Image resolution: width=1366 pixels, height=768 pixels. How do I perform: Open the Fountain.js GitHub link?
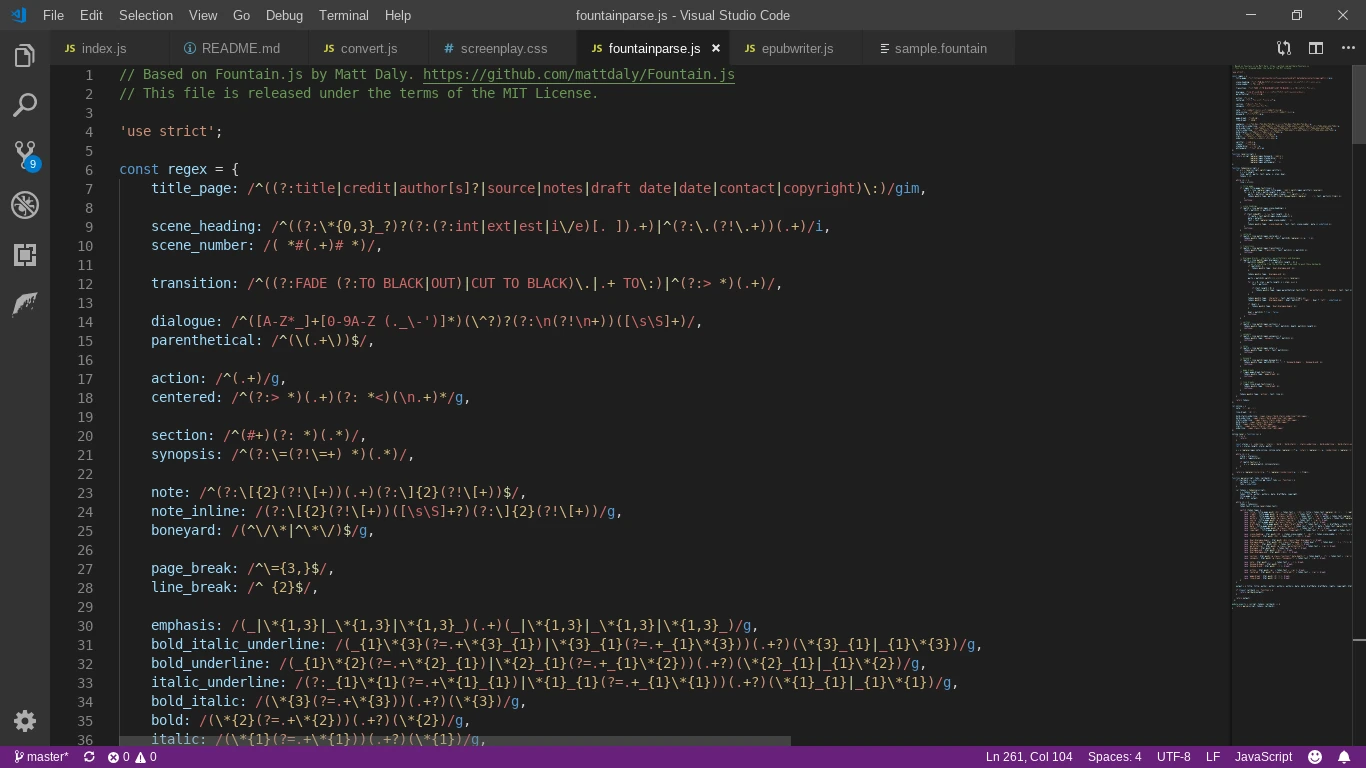click(x=578, y=74)
